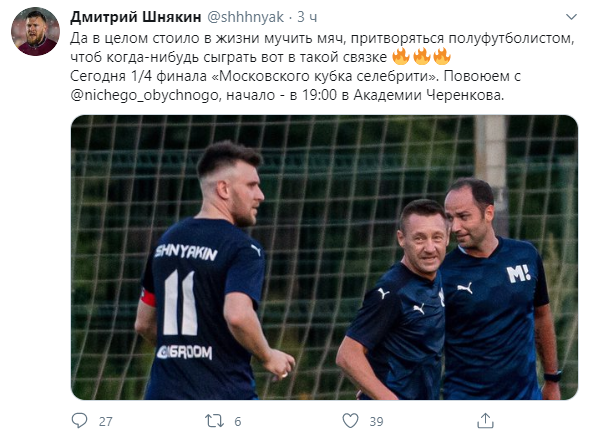Open Дмитрий Шнякин profile avatar

pyautogui.click(x=35, y=31)
